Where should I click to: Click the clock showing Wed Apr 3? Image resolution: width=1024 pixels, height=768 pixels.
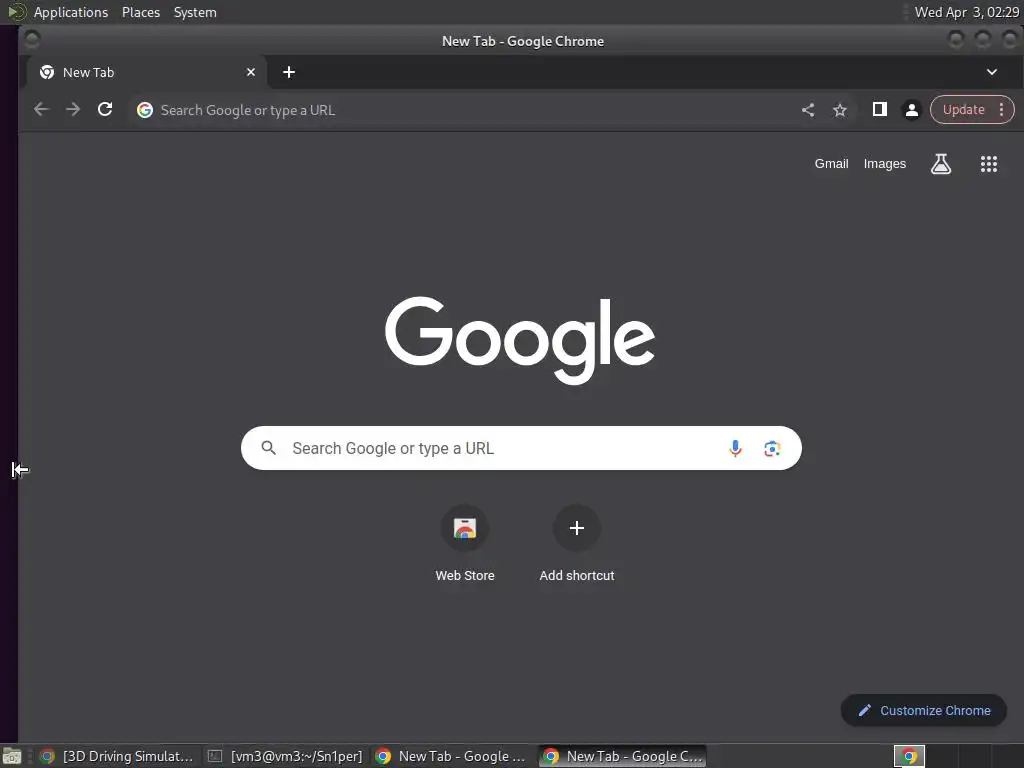(967, 12)
